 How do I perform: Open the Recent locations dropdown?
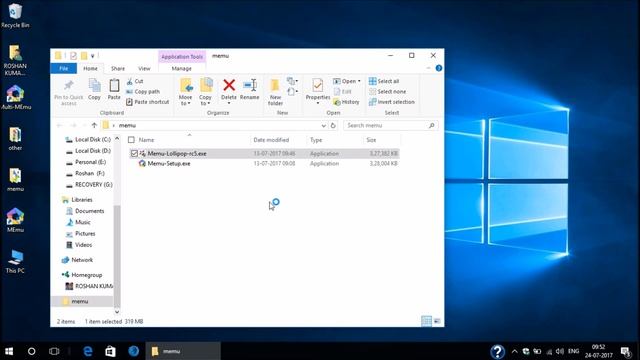(84, 125)
